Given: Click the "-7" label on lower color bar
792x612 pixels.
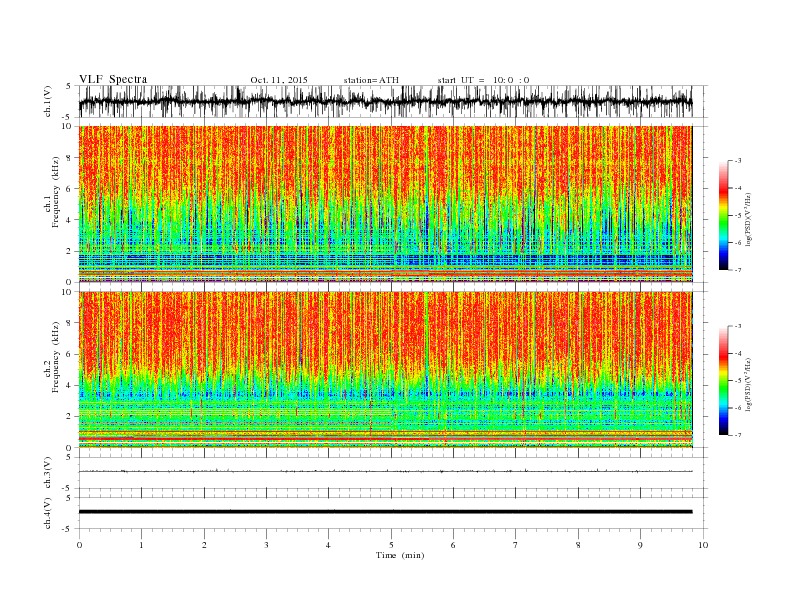Looking at the screenshot, I should coord(737,435).
